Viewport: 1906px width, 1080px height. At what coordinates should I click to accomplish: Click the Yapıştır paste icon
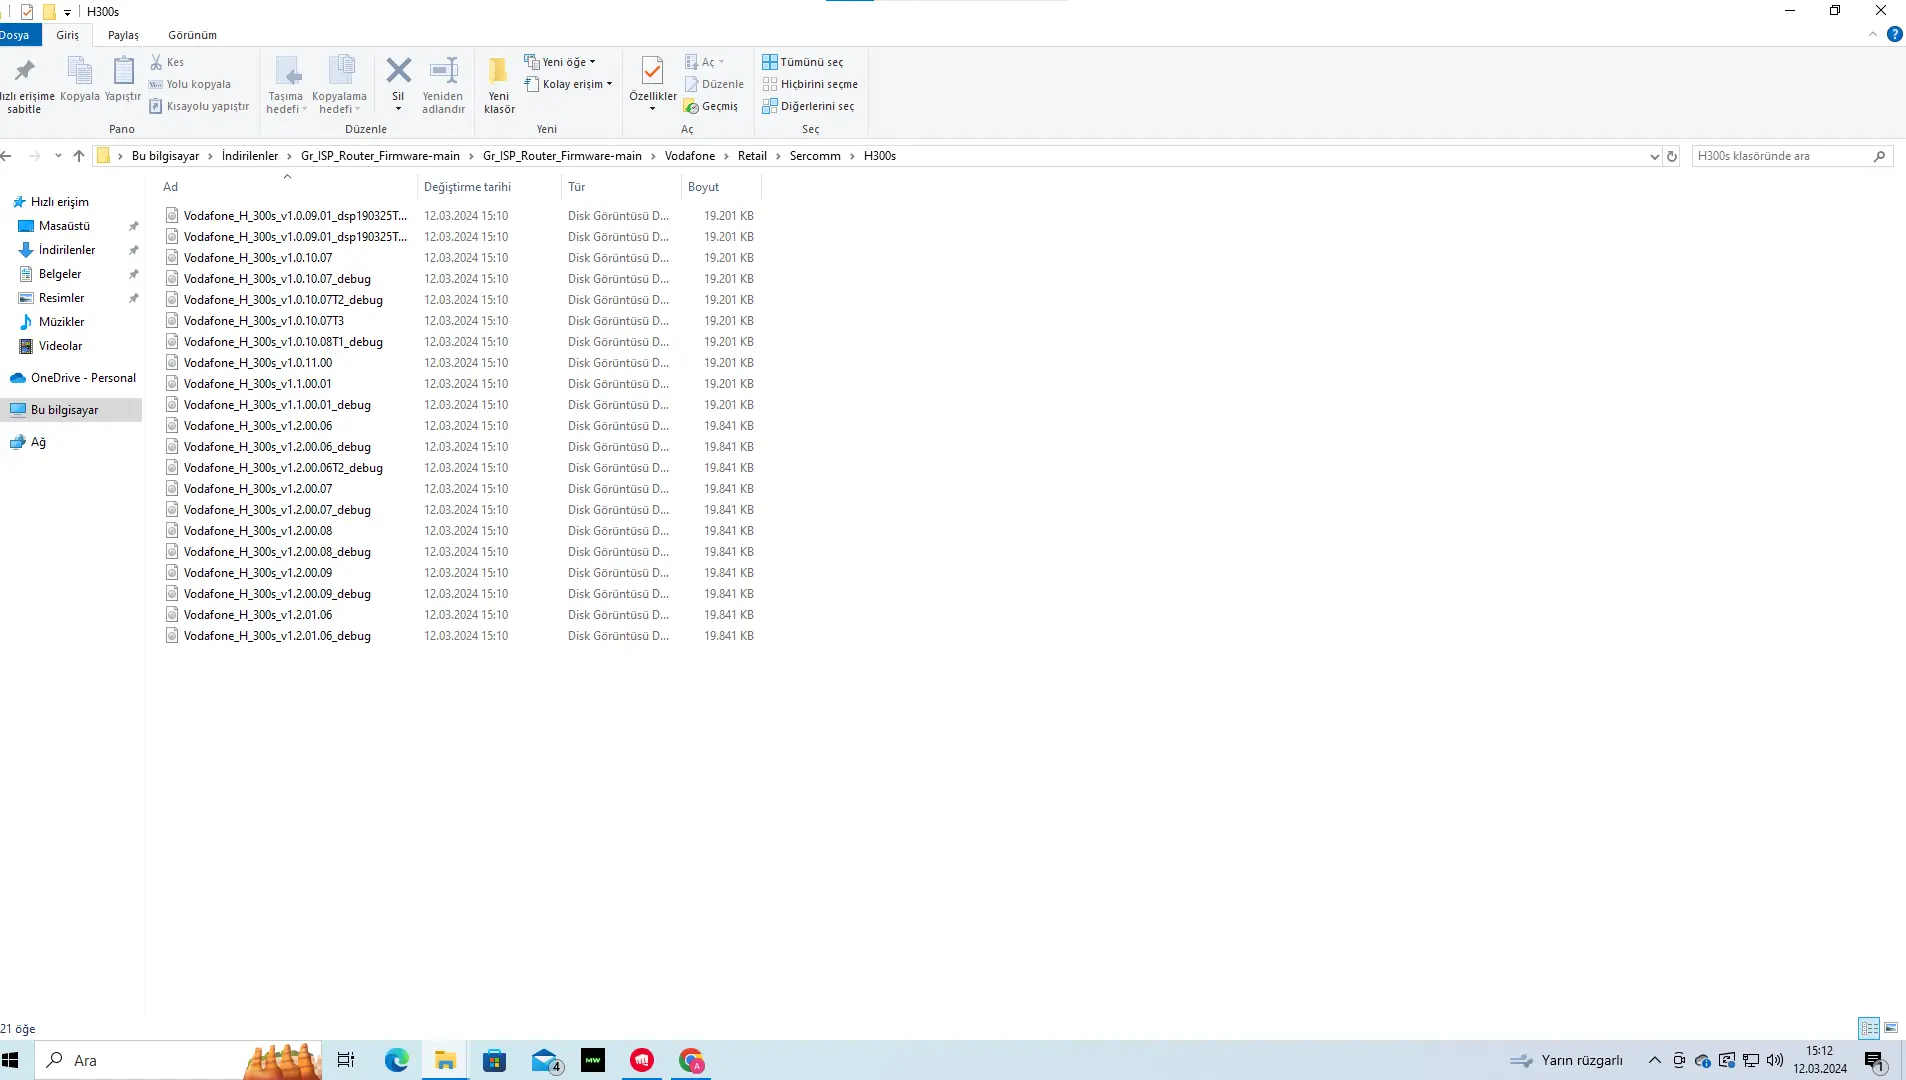tap(123, 79)
